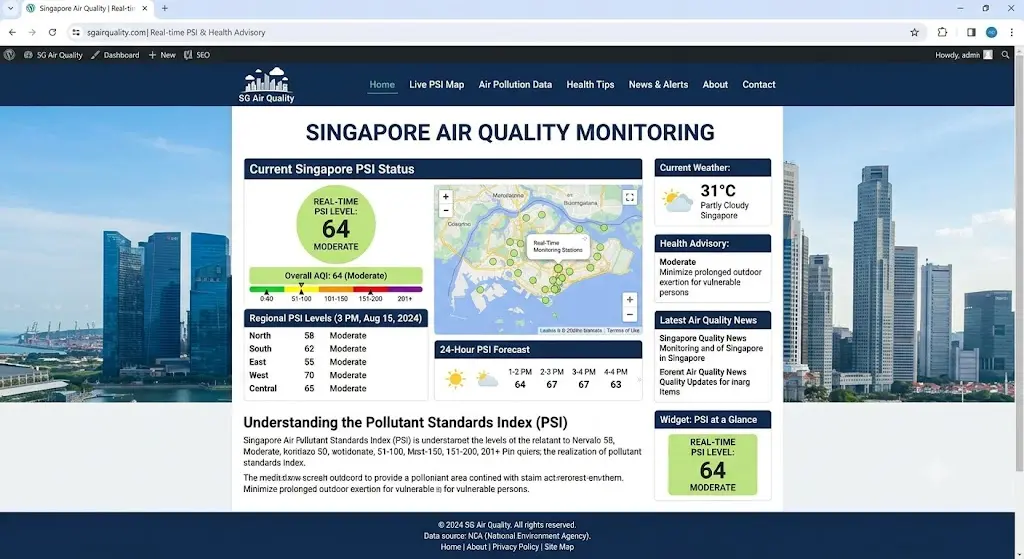The height and width of the screenshot is (559, 1024).
Task: Bookmark this page with the star icon
Action: [x=914, y=32]
